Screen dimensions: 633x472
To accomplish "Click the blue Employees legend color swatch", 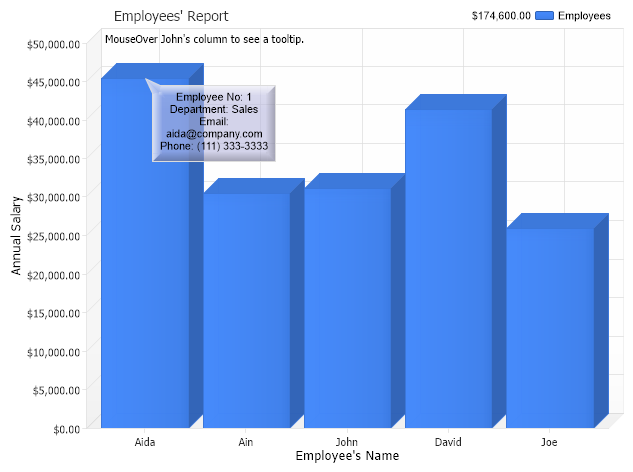I will tap(545, 16).
